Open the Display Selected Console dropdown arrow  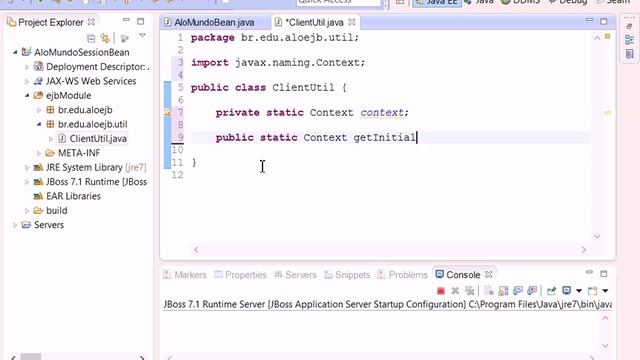click(x=579, y=291)
